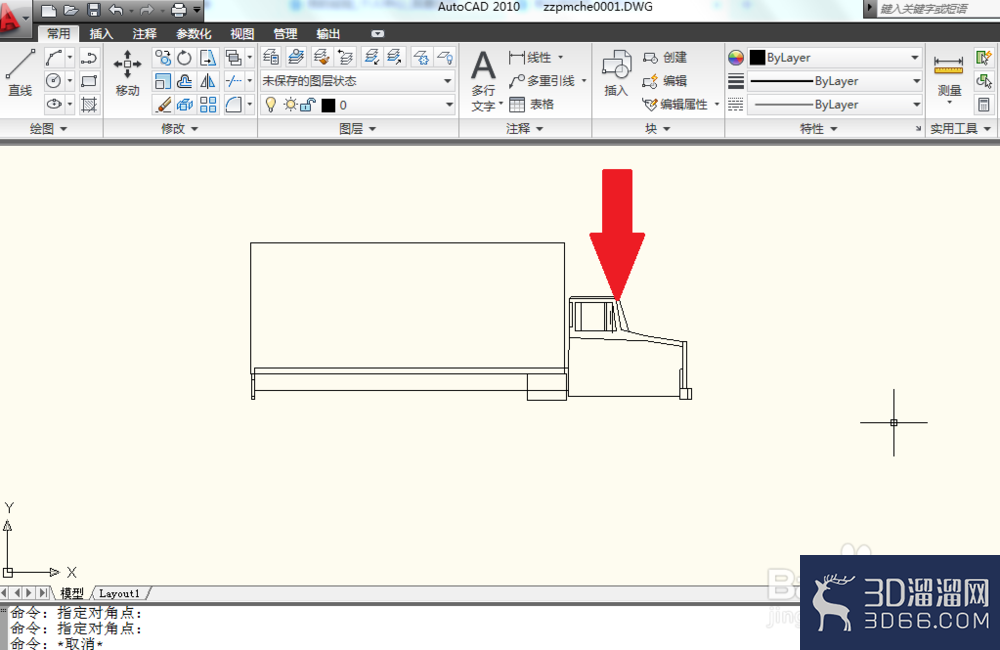
Task: Expand the 绘图 panel flyout
Action: [x=48, y=129]
